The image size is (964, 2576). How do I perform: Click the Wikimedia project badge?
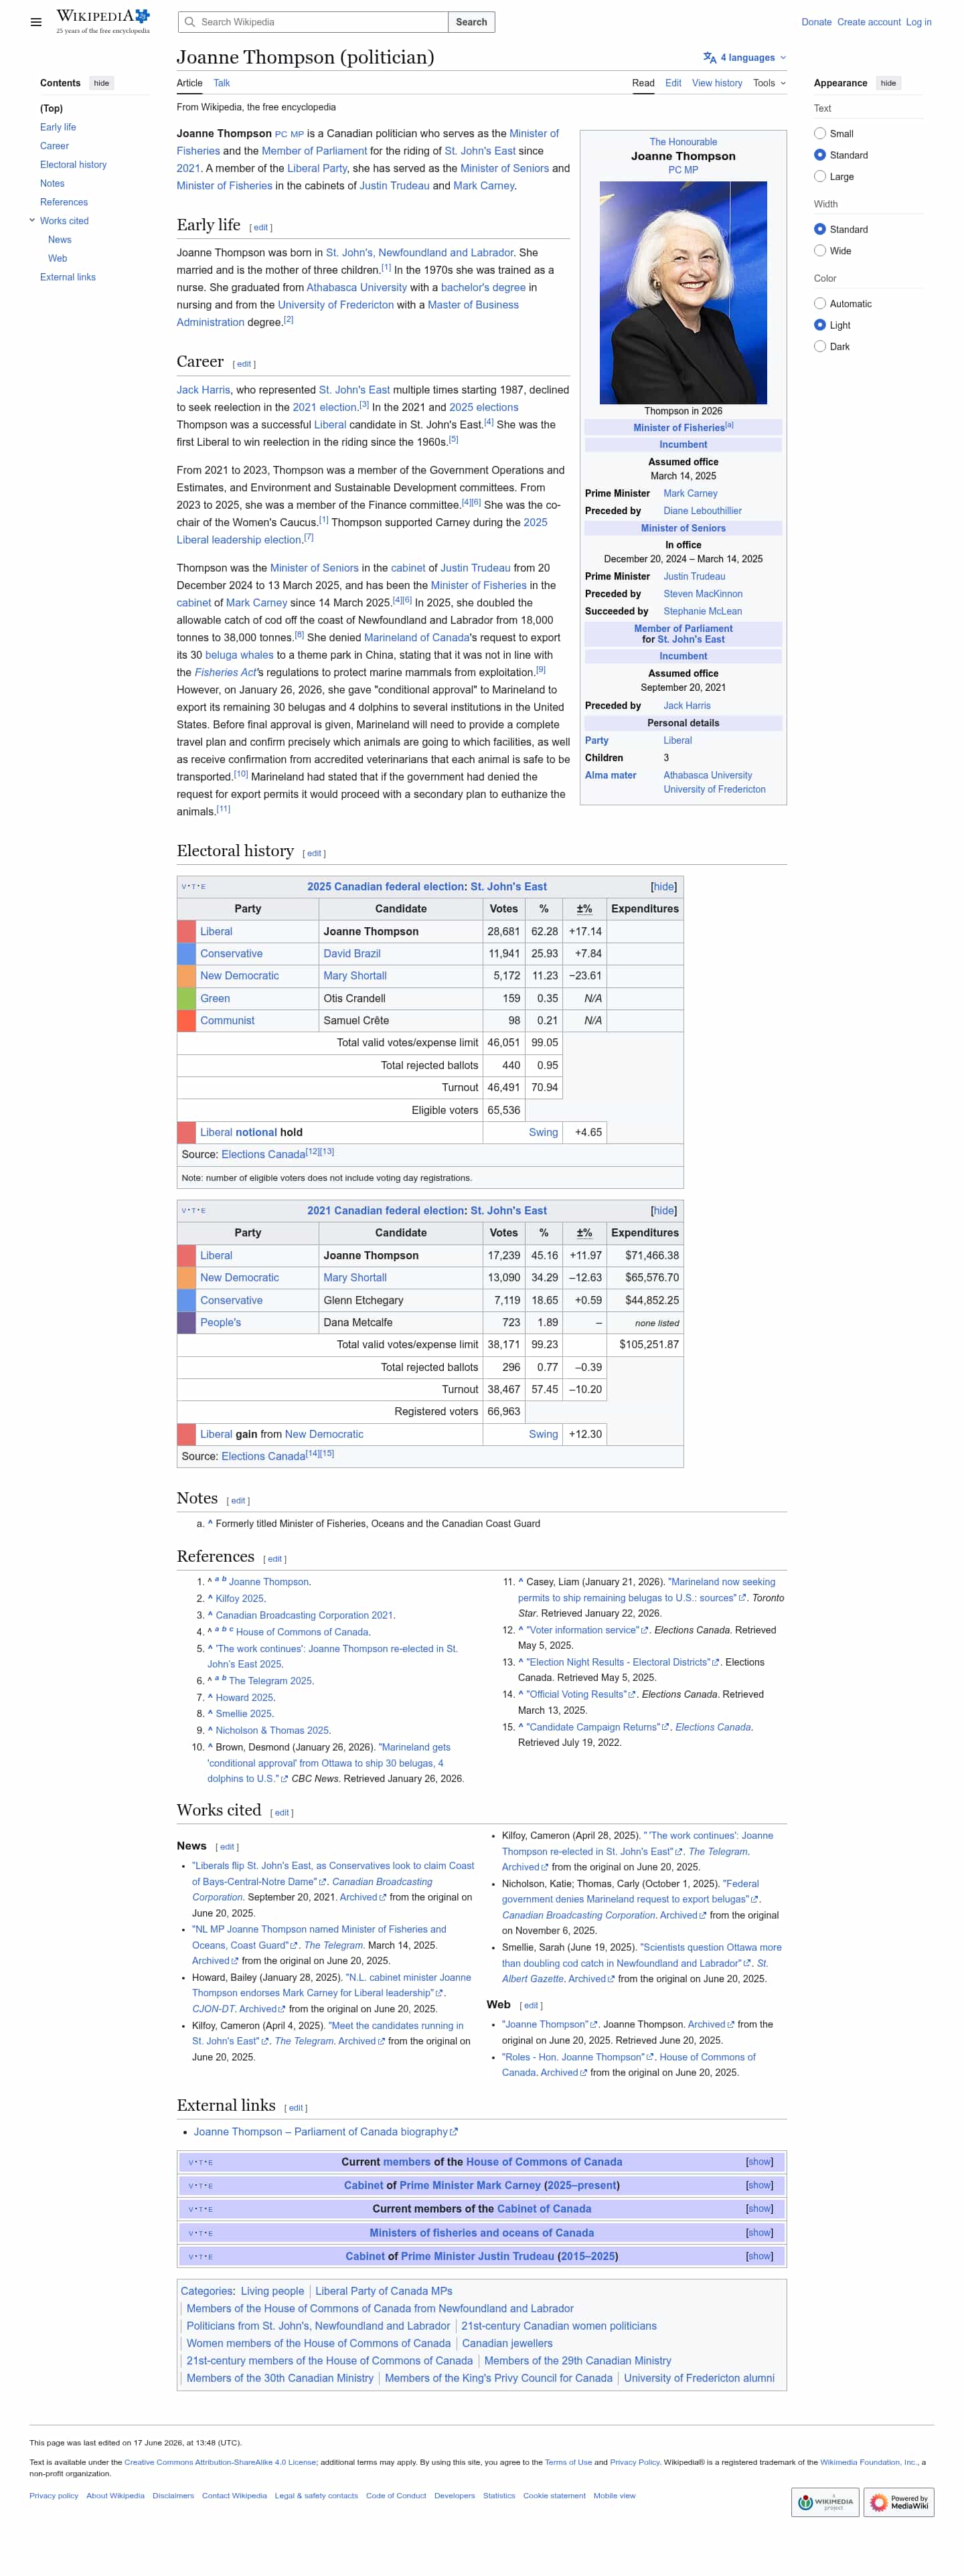[x=825, y=2501]
